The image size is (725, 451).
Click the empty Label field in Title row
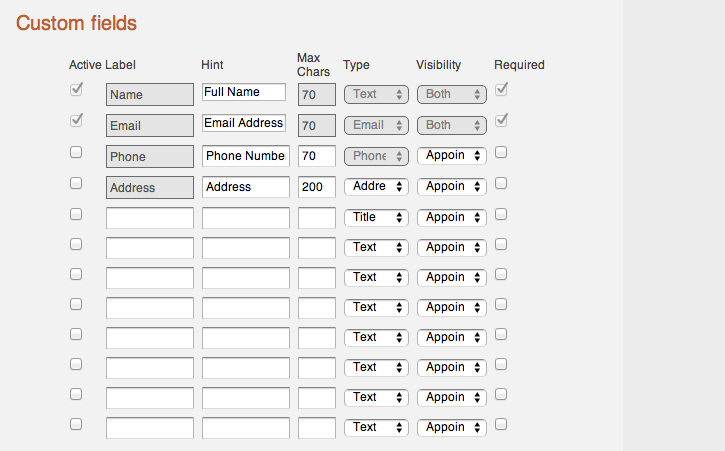[x=150, y=218]
